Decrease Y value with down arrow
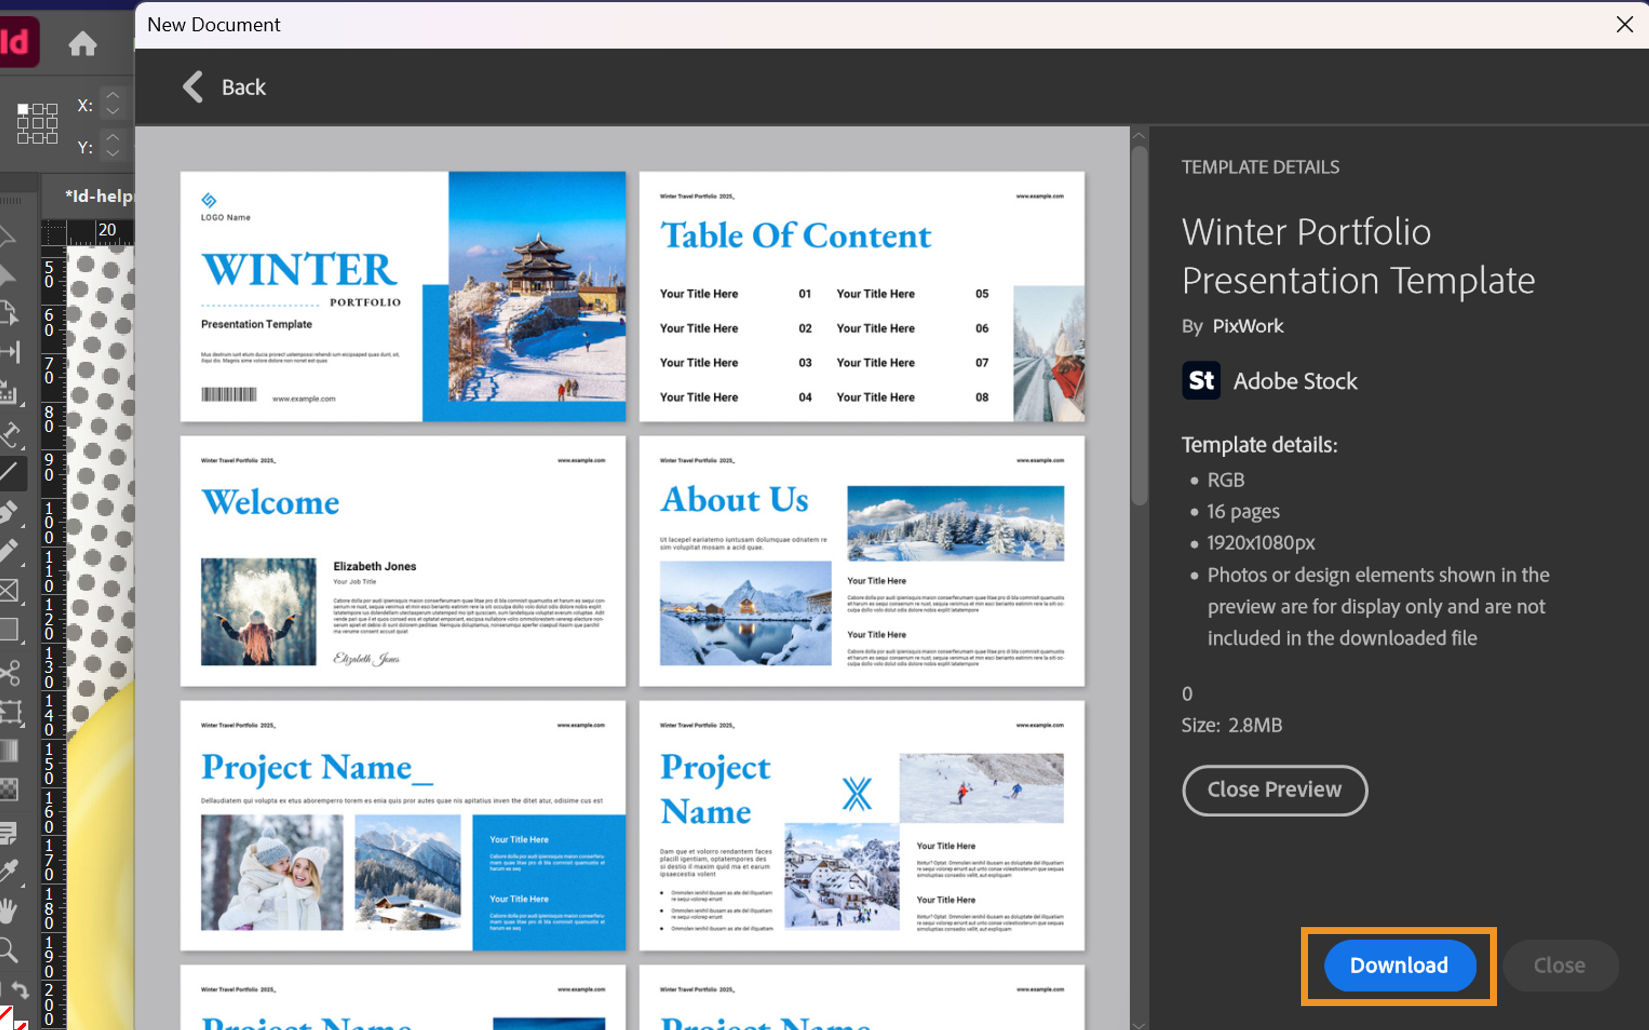 (113, 153)
